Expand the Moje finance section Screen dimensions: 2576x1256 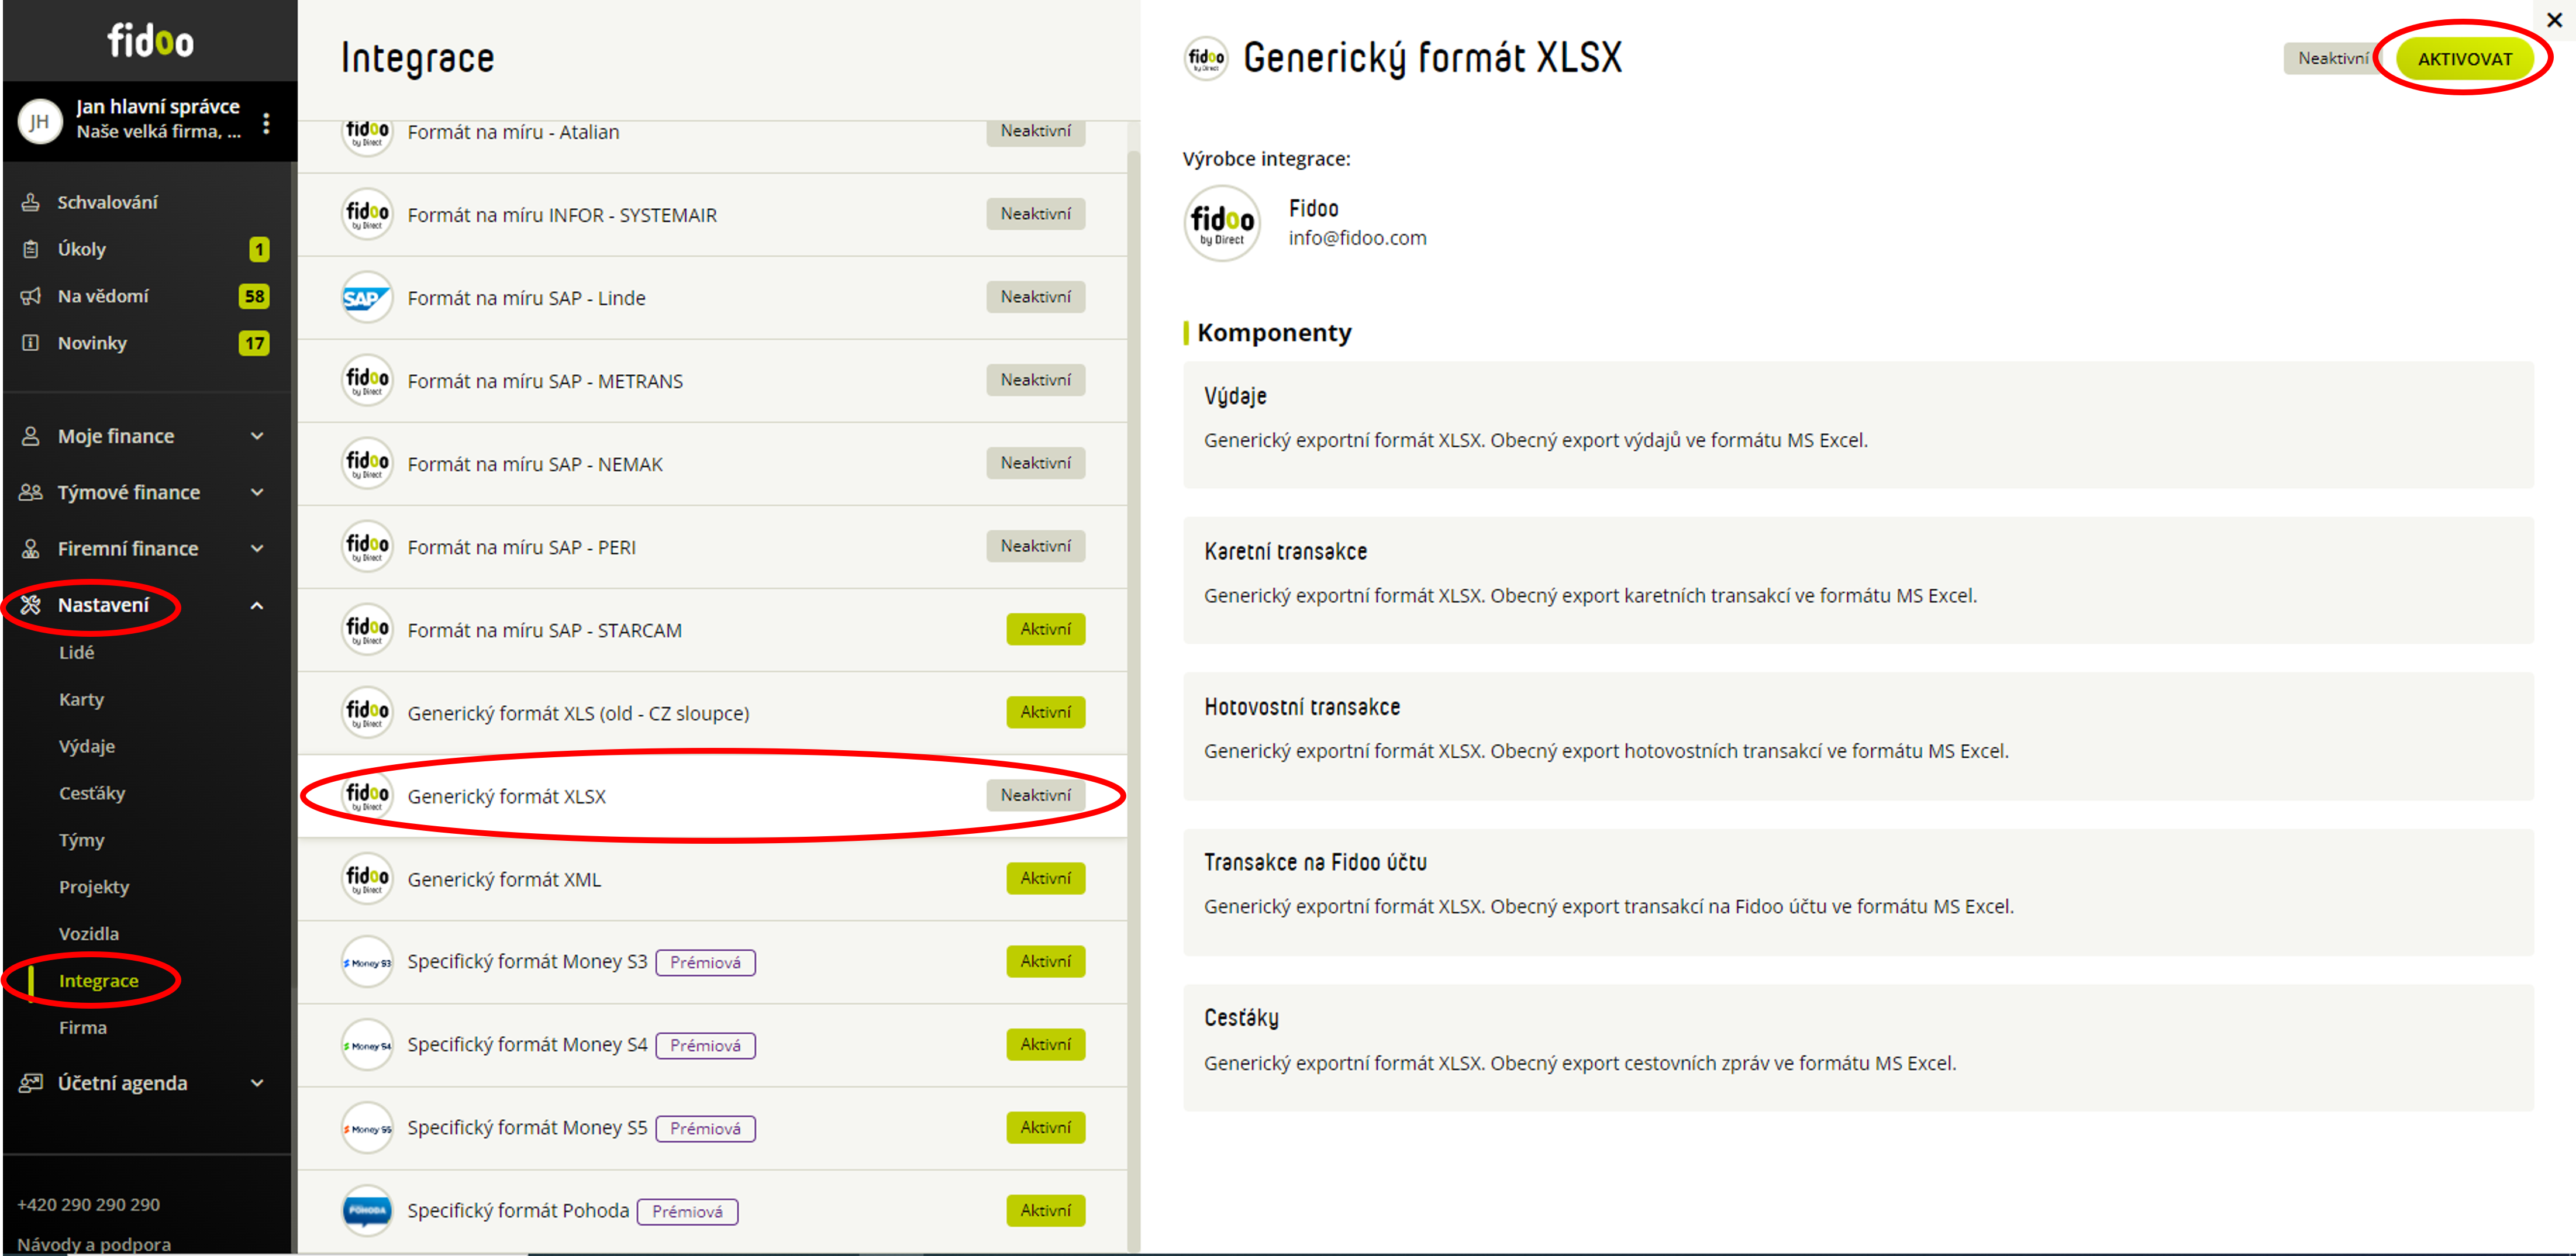pyautogui.click(x=257, y=436)
